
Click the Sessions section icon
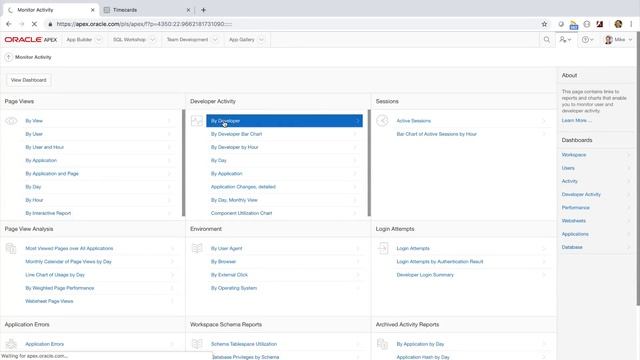click(382, 120)
